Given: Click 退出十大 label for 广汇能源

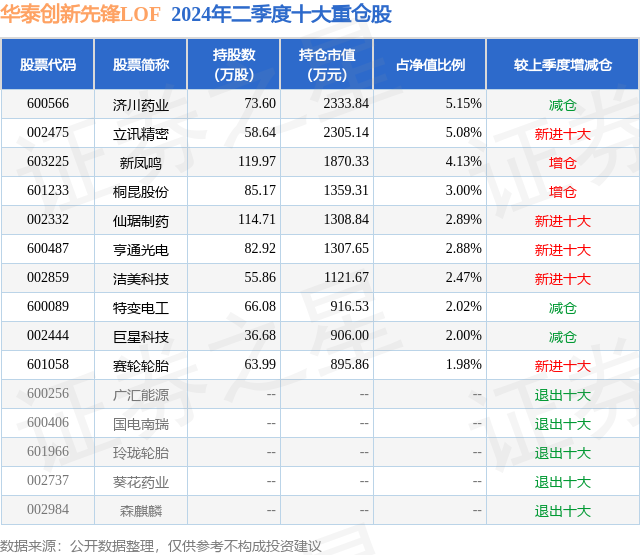Looking at the screenshot, I should coord(563,395).
